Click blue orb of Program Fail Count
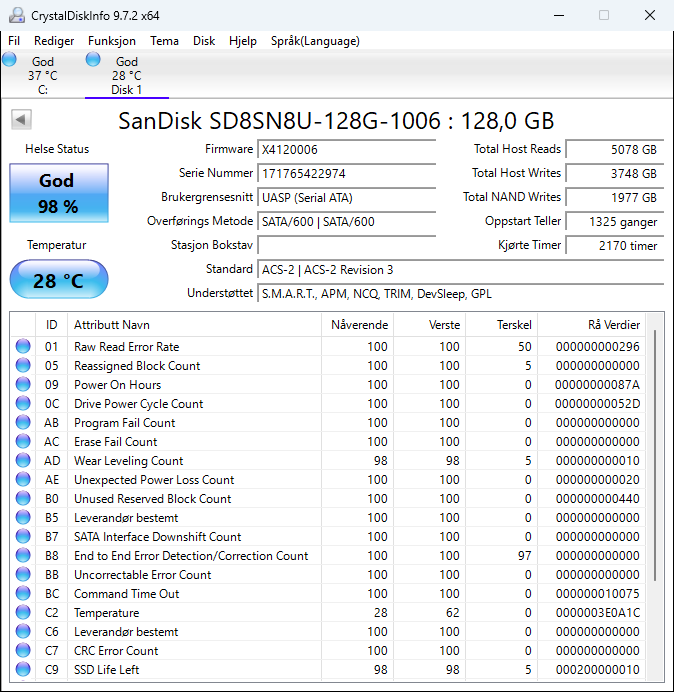The image size is (674, 692). [23, 422]
